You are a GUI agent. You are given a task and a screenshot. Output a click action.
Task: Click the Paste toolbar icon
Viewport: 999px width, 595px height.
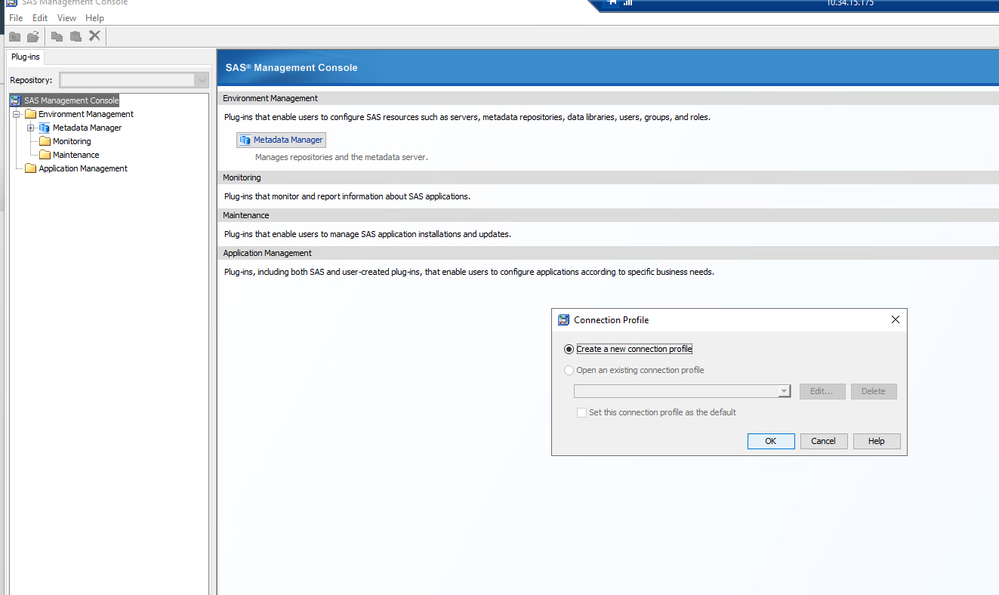(x=76, y=36)
